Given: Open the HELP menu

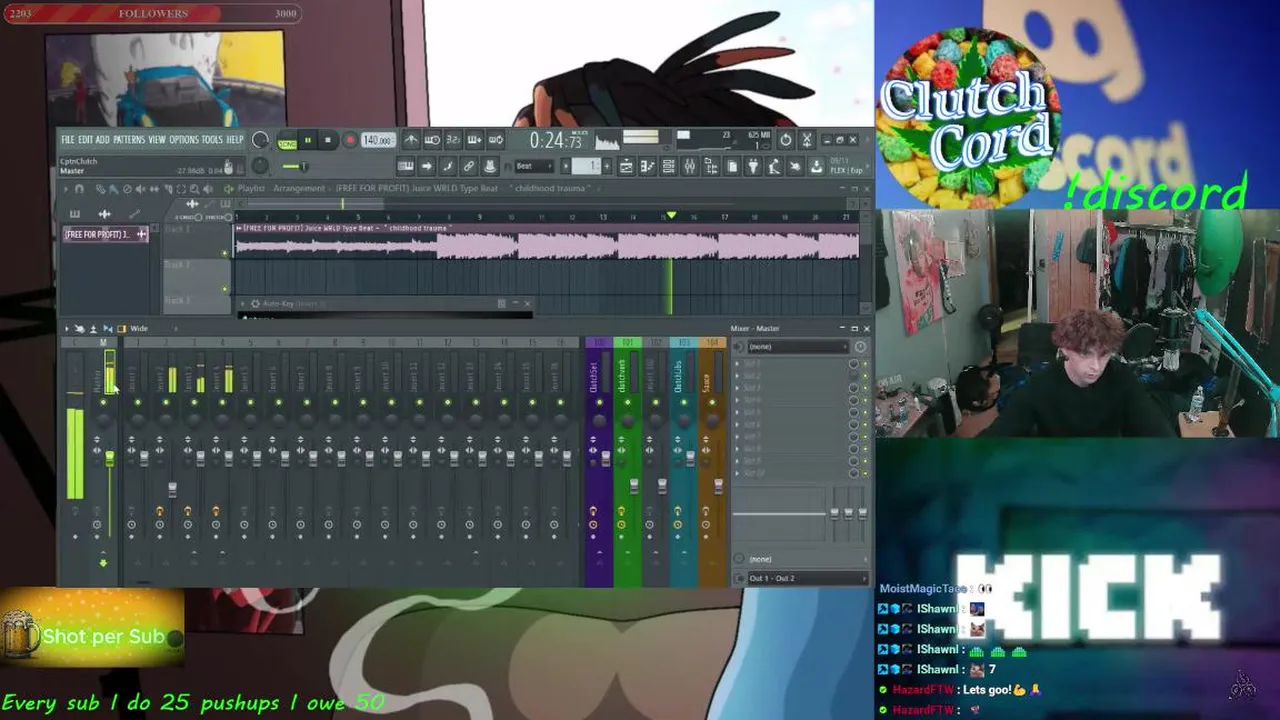Looking at the screenshot, I should click(x=235, y=140).
